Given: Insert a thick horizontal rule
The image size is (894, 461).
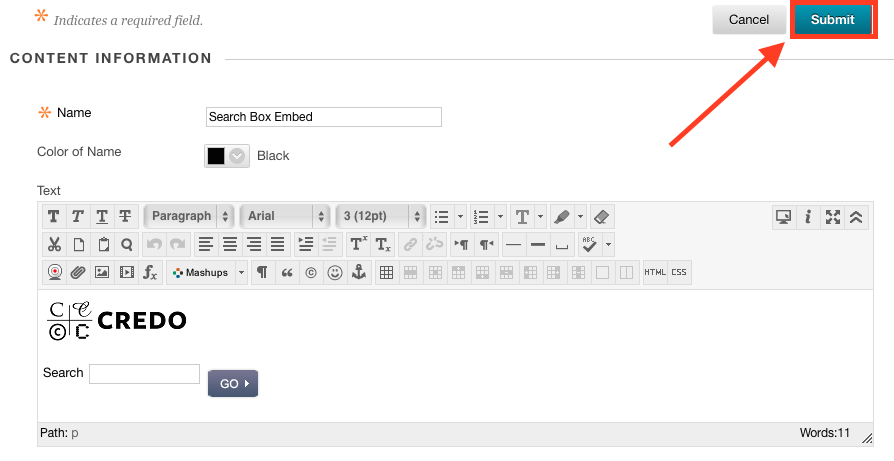Looking at the screenshot, I should pos(538,244).
